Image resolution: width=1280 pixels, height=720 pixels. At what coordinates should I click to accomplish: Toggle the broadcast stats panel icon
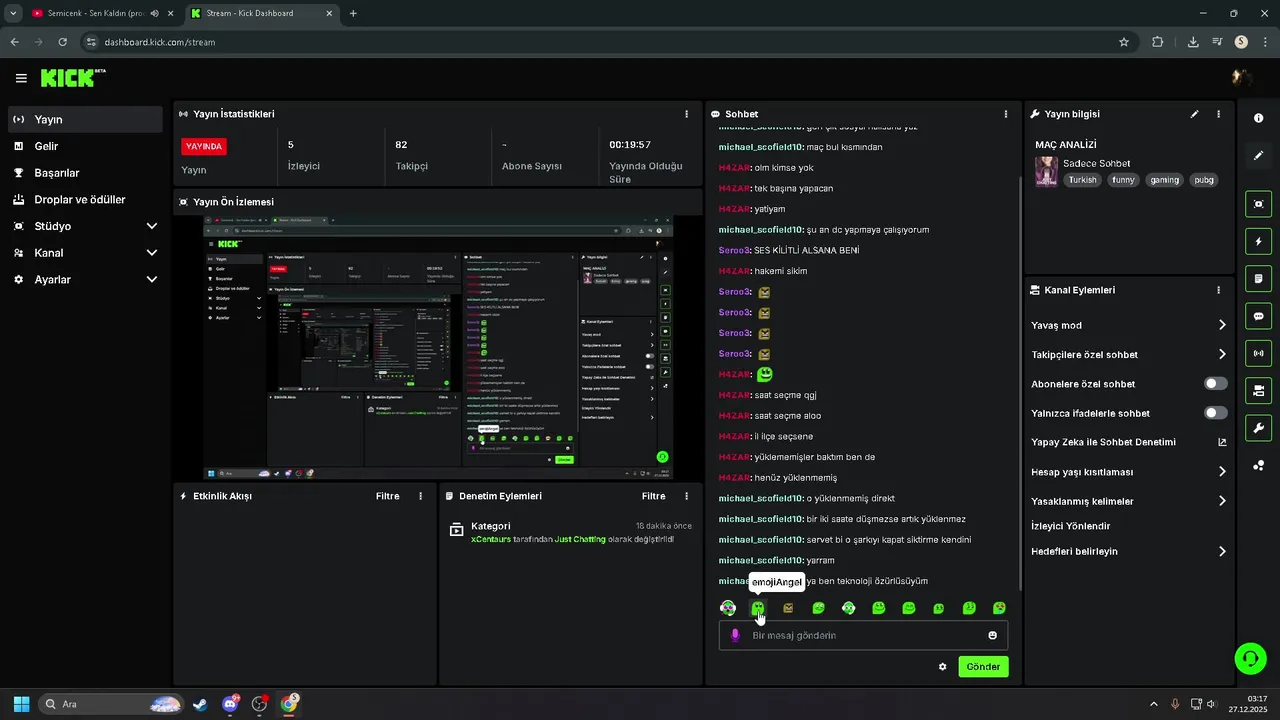click(x=1258, y=353)
